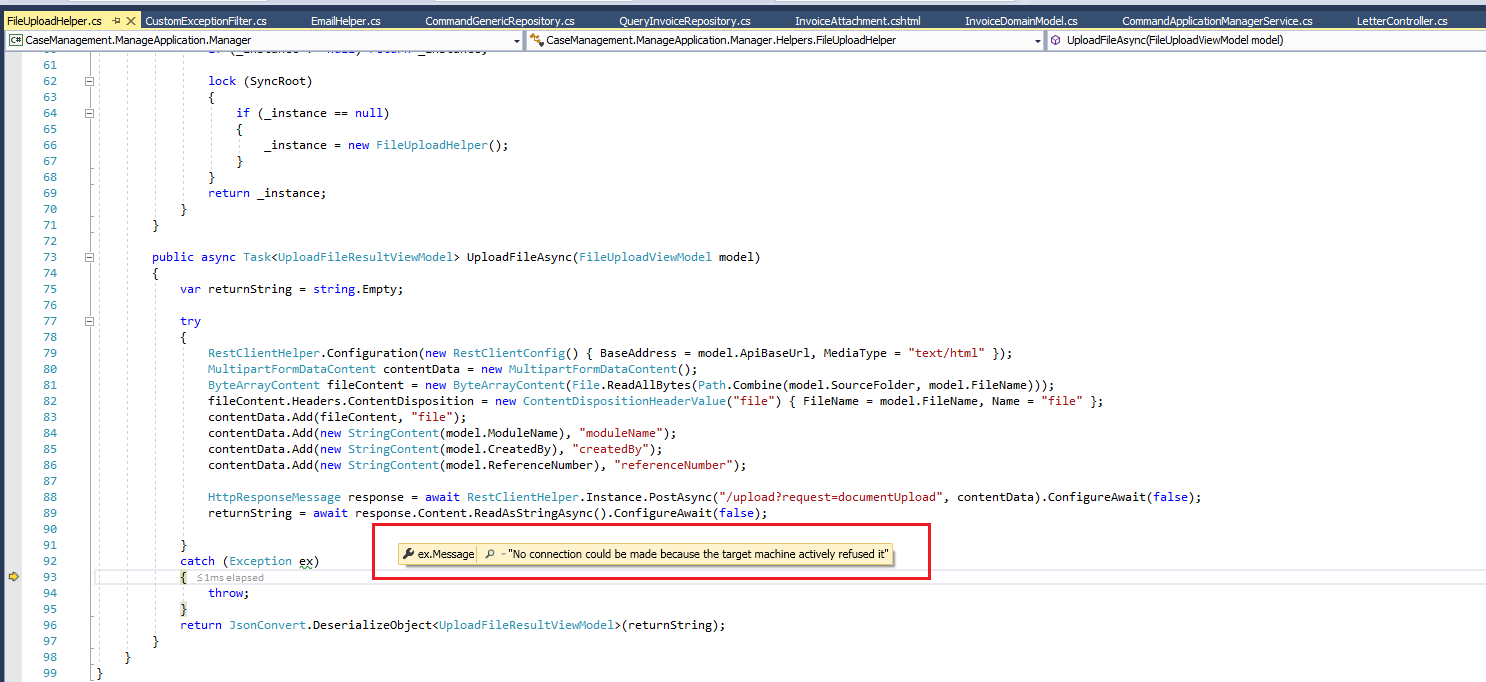This screenshot has width=1486, height=682.
Task: Select the ex.Message name in datatip
Action: (445, 554)
